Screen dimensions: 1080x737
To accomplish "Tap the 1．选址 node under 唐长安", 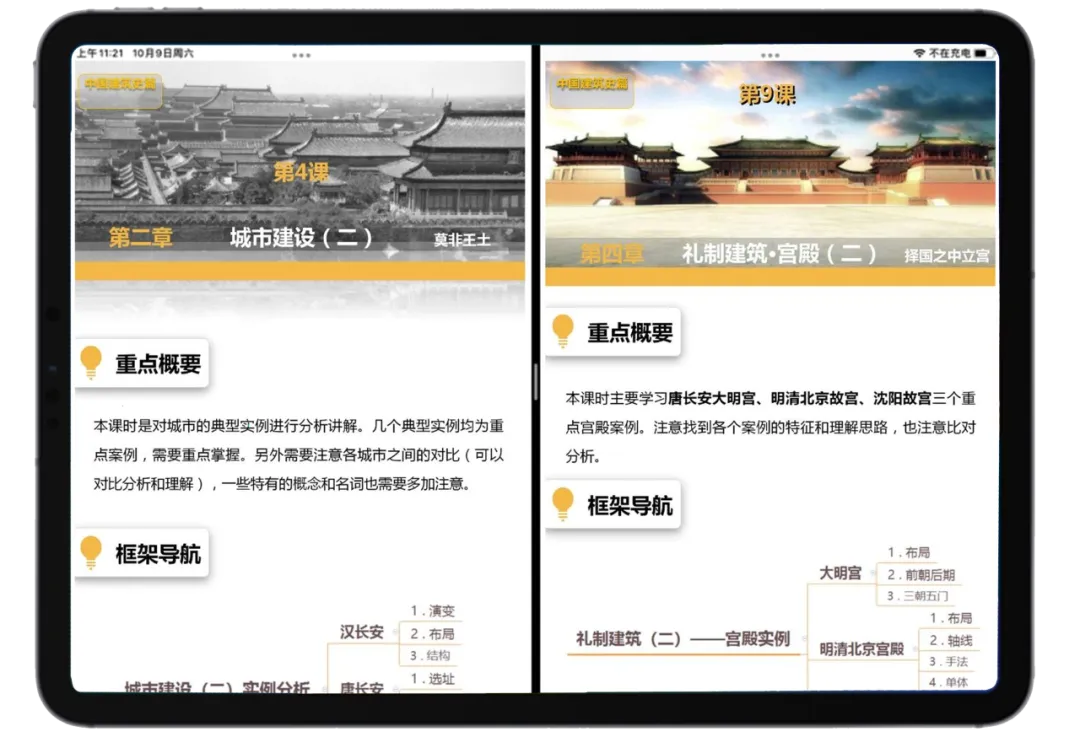I will click(433, 678).
